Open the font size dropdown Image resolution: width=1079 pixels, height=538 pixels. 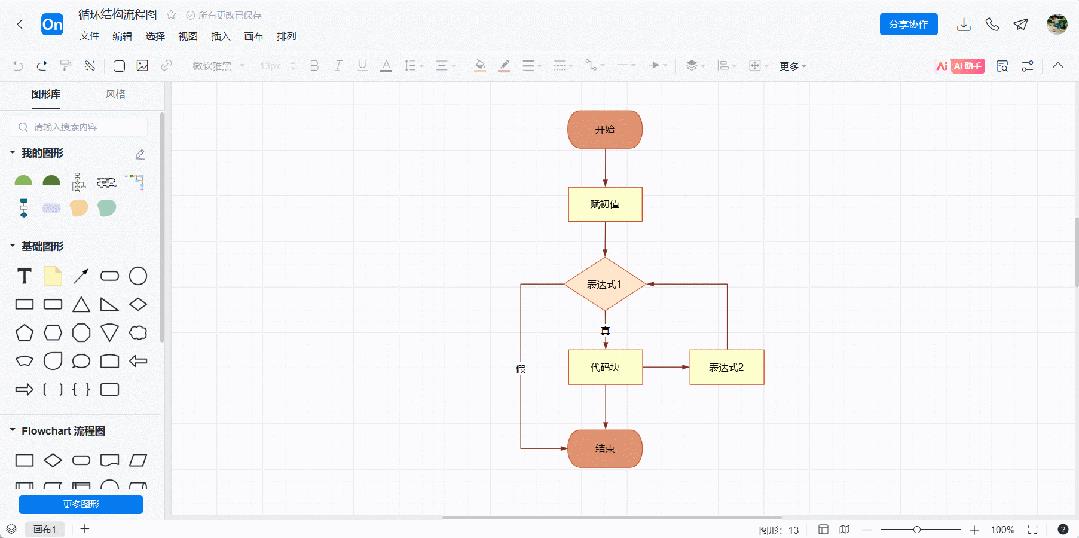(x=277, y=66)
